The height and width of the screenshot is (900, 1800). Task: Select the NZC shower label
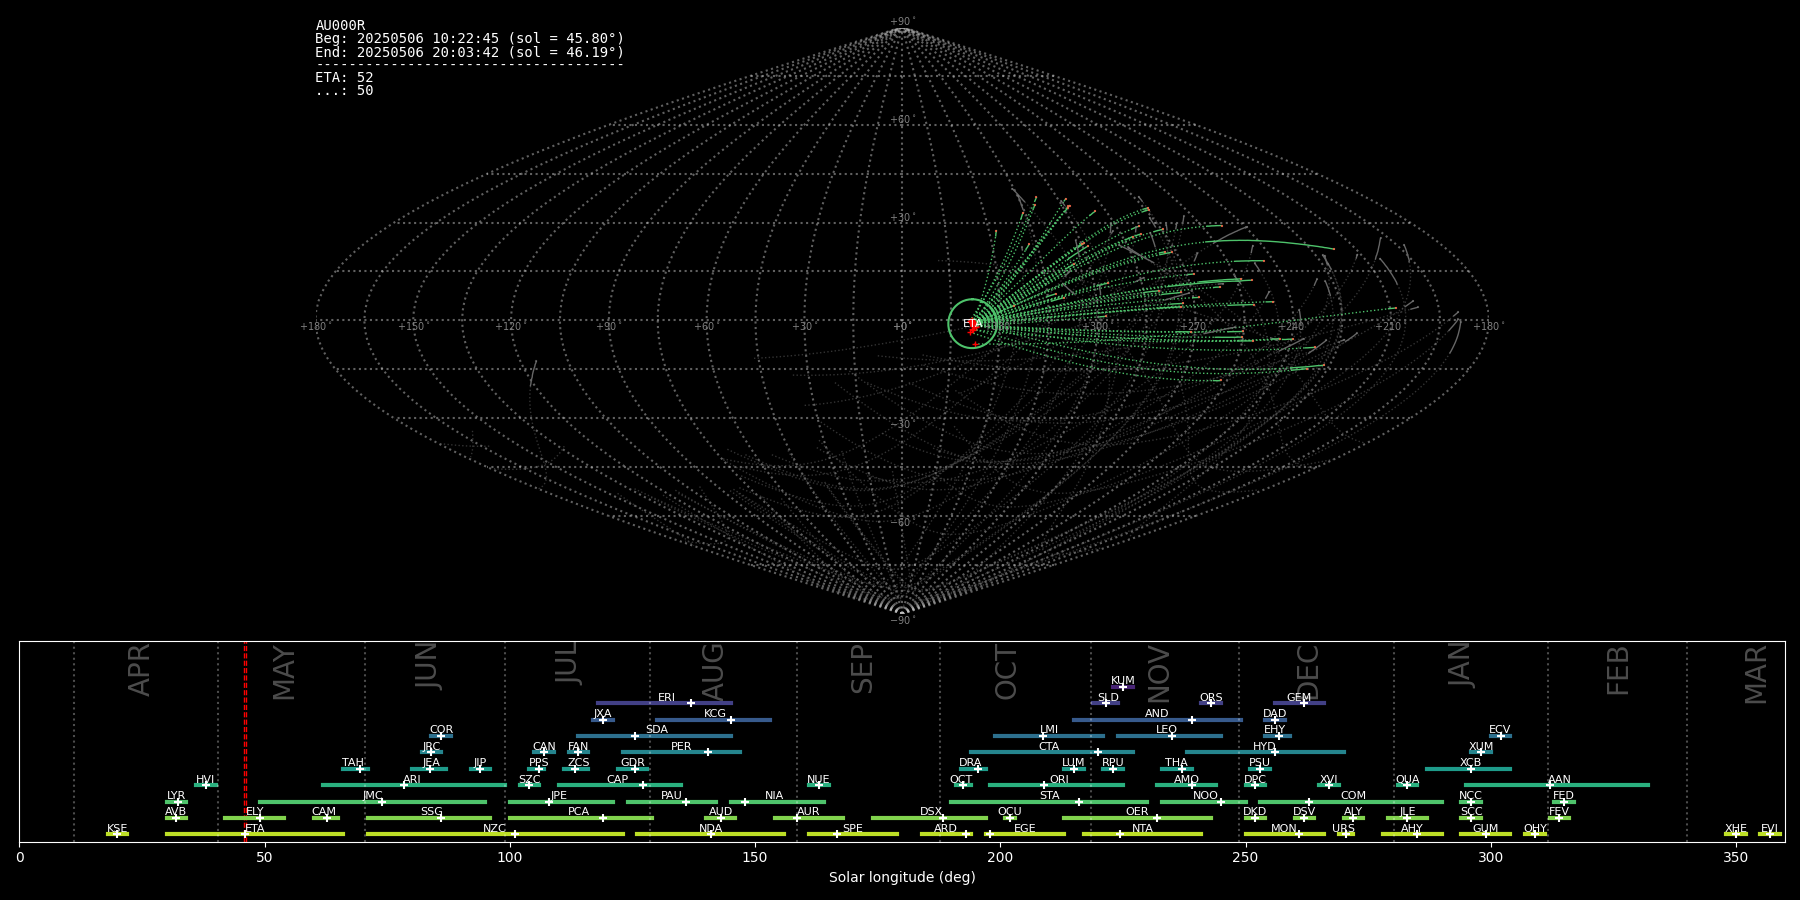pyautogui.click(x=495, y=829)
